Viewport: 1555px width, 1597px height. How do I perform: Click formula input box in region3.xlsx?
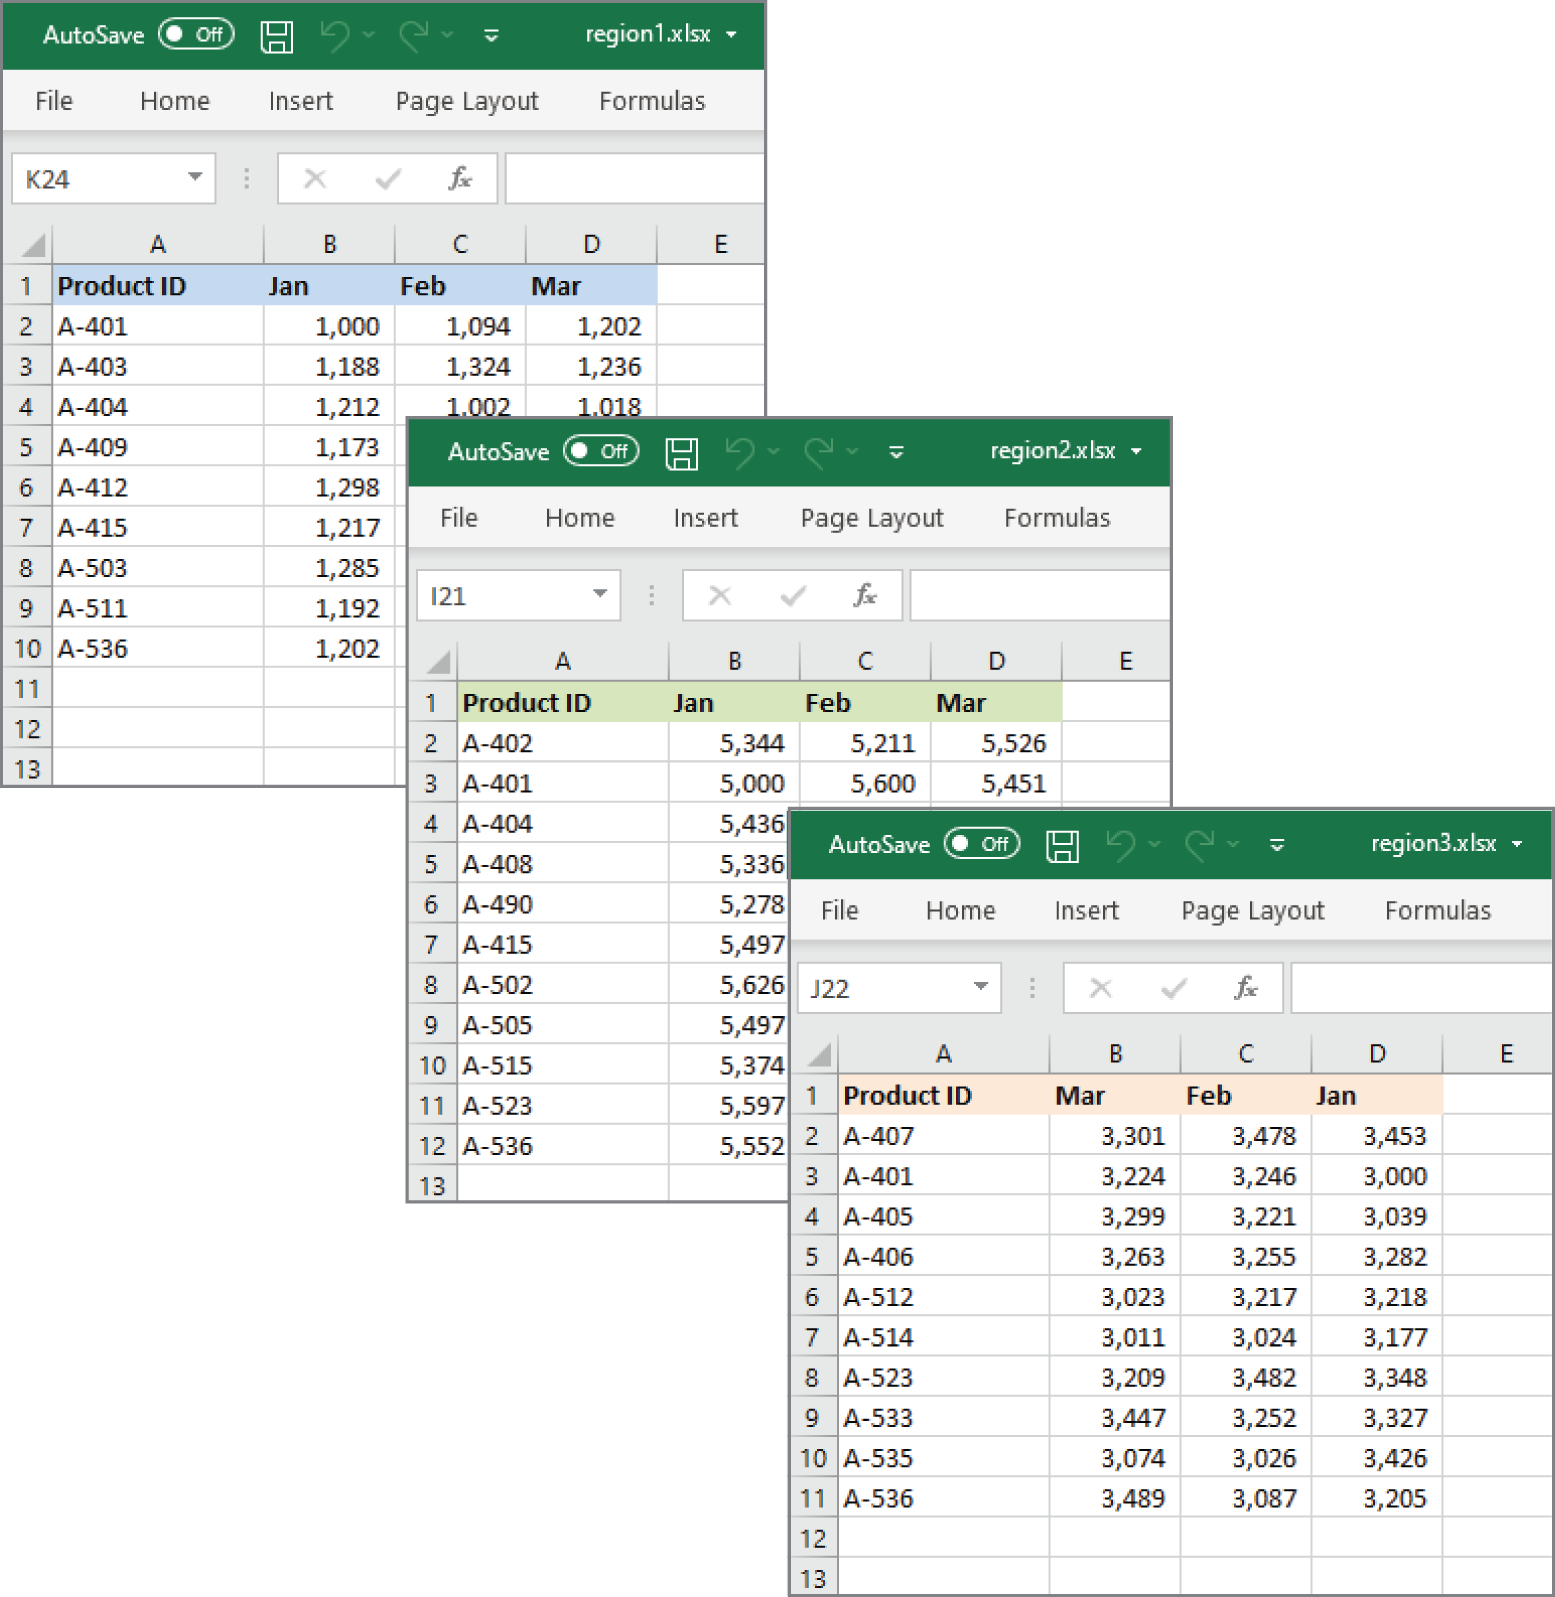(x=1421, y=989)
